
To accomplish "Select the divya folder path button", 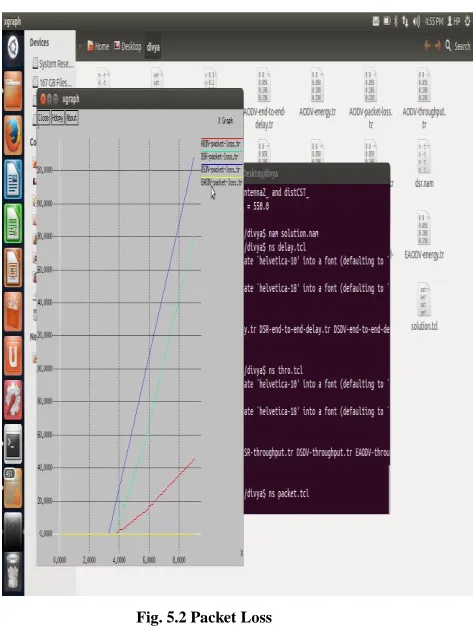I will (x=153, y=47).
